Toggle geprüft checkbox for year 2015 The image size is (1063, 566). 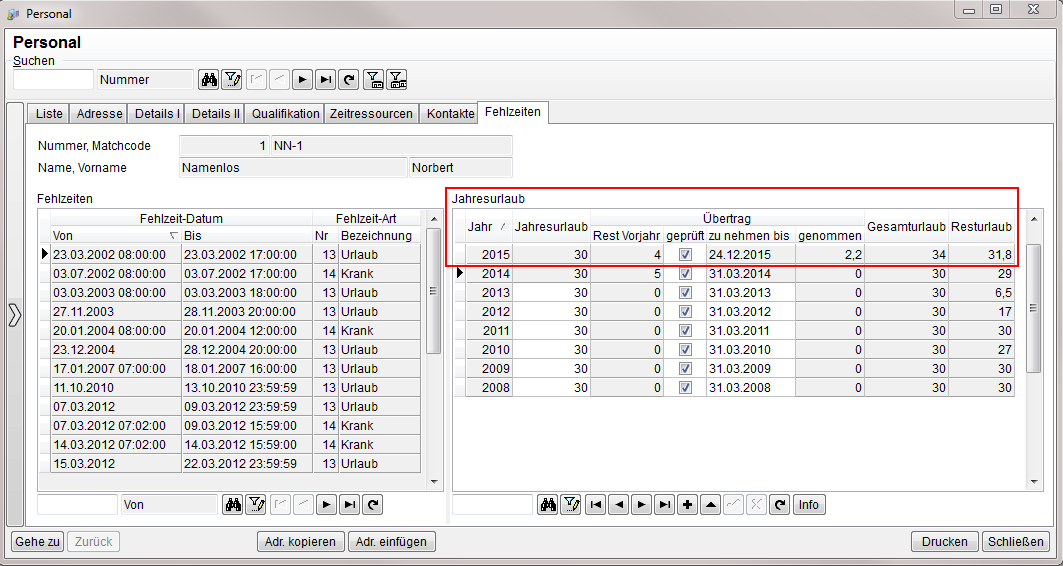click(685, 255)
